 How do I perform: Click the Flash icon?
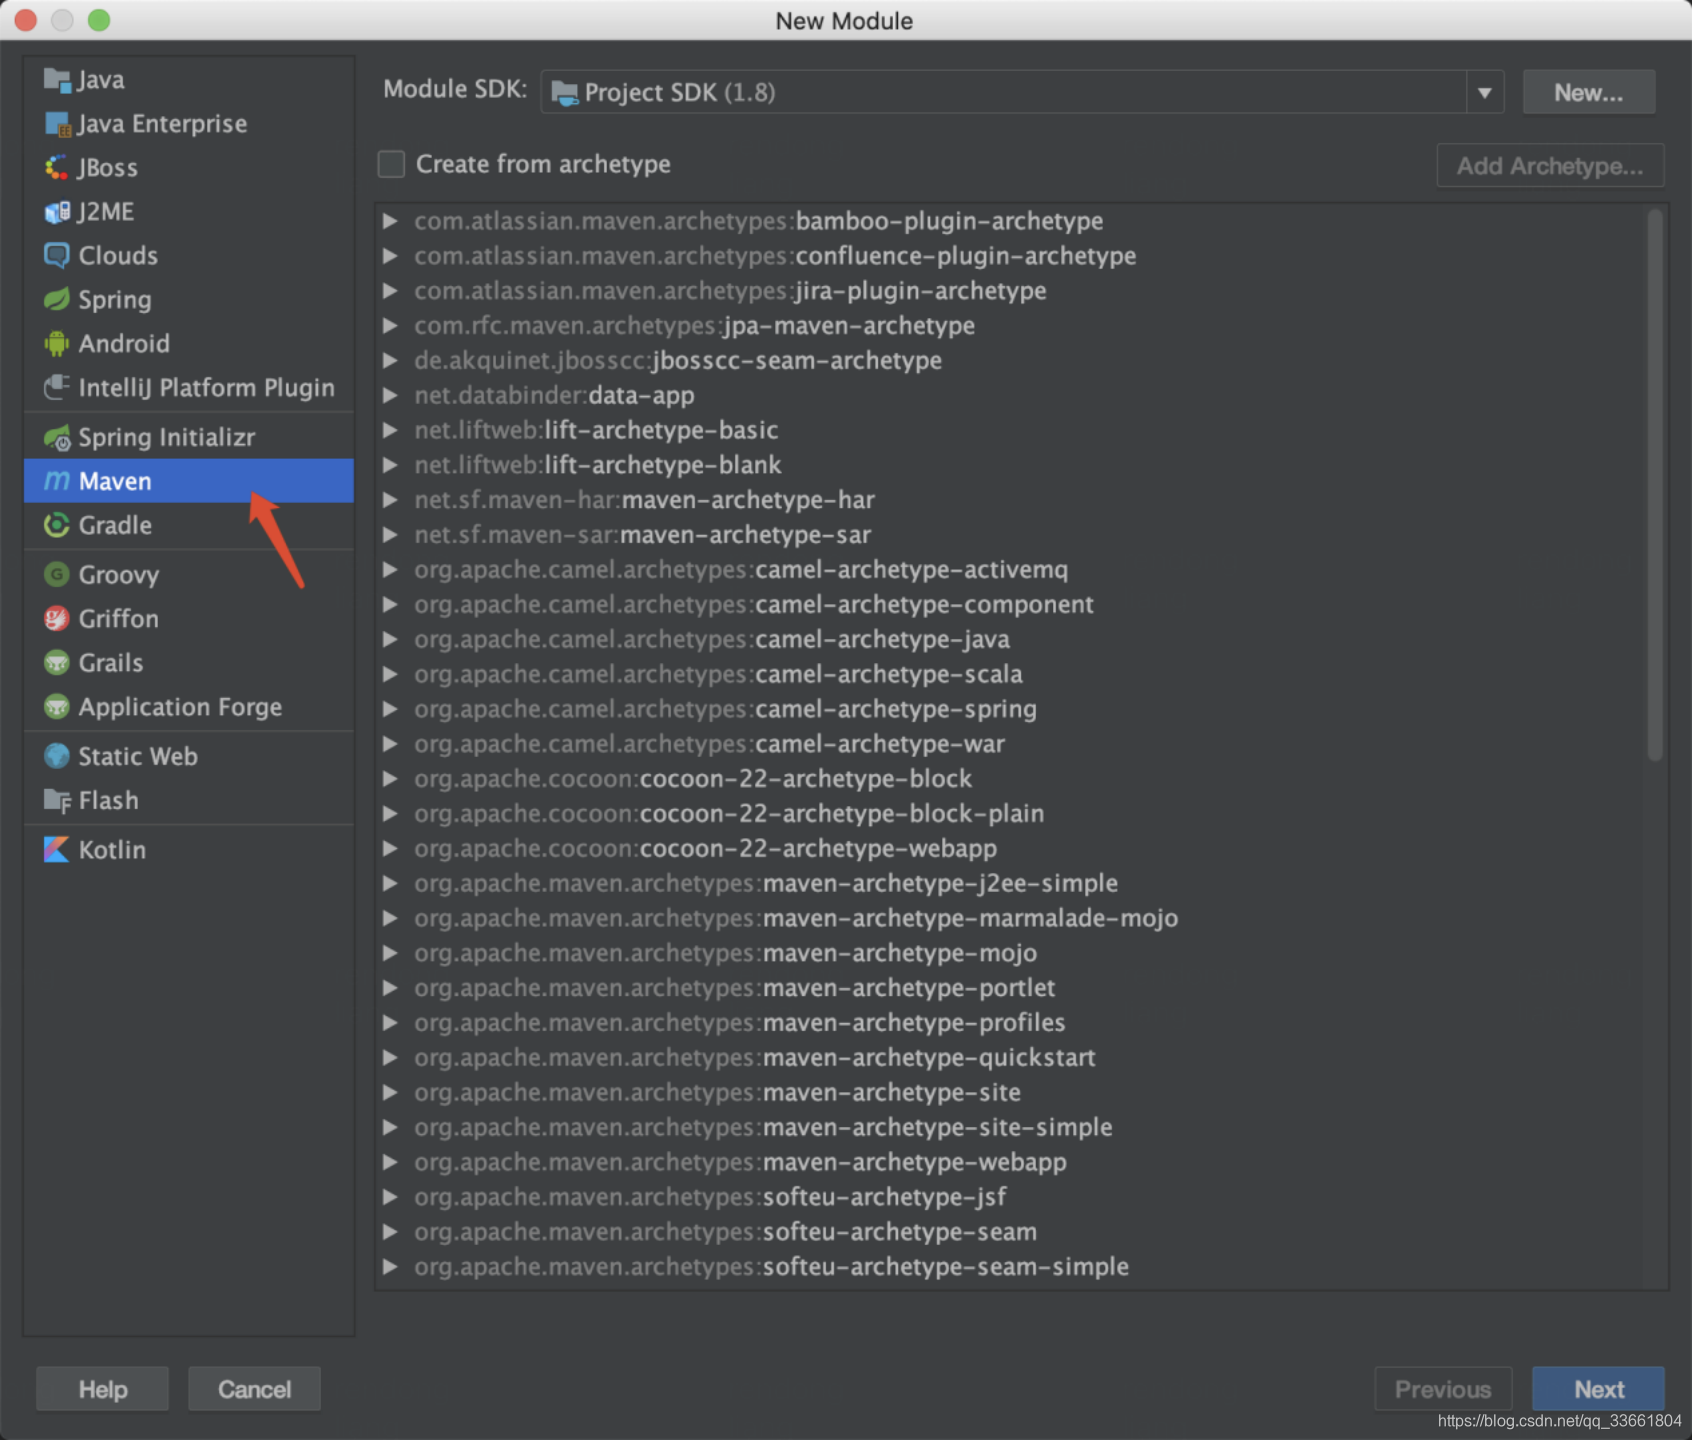(x=57, y=801)
